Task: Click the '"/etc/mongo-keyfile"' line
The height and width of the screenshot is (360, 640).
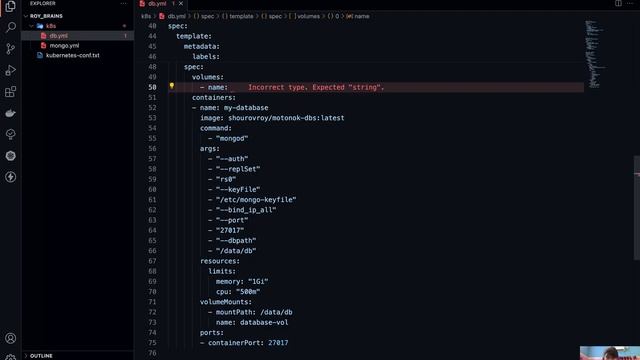Action: pyautogui.click(x=256, y=200)
